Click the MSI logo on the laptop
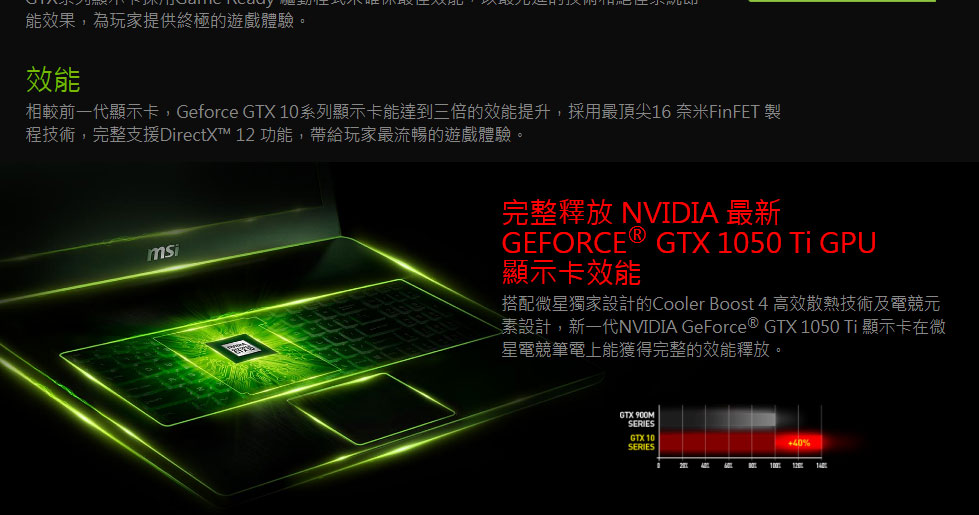 click(x=163, y=252)
